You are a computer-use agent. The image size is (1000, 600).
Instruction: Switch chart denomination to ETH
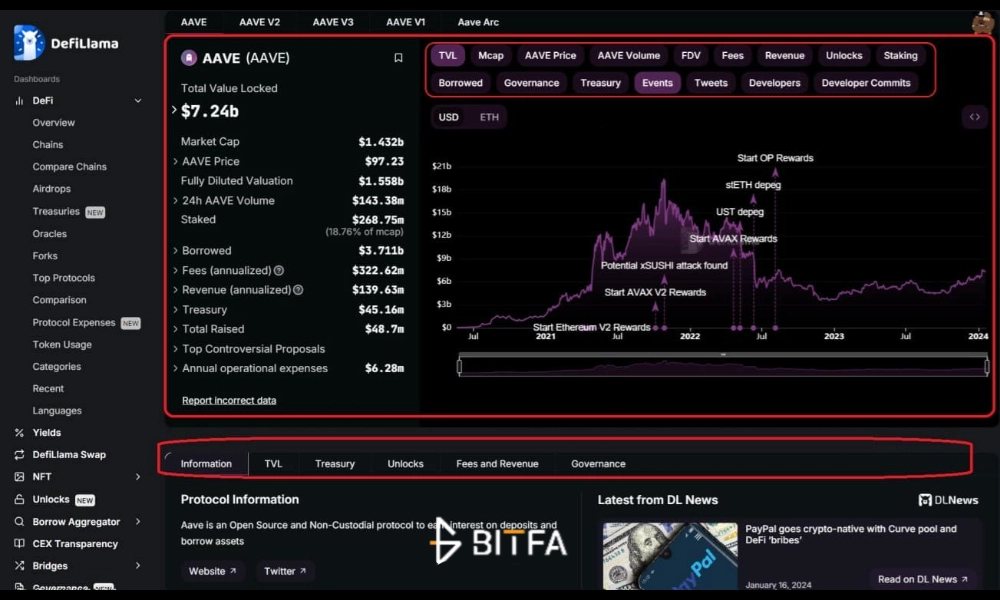[489, 117]
